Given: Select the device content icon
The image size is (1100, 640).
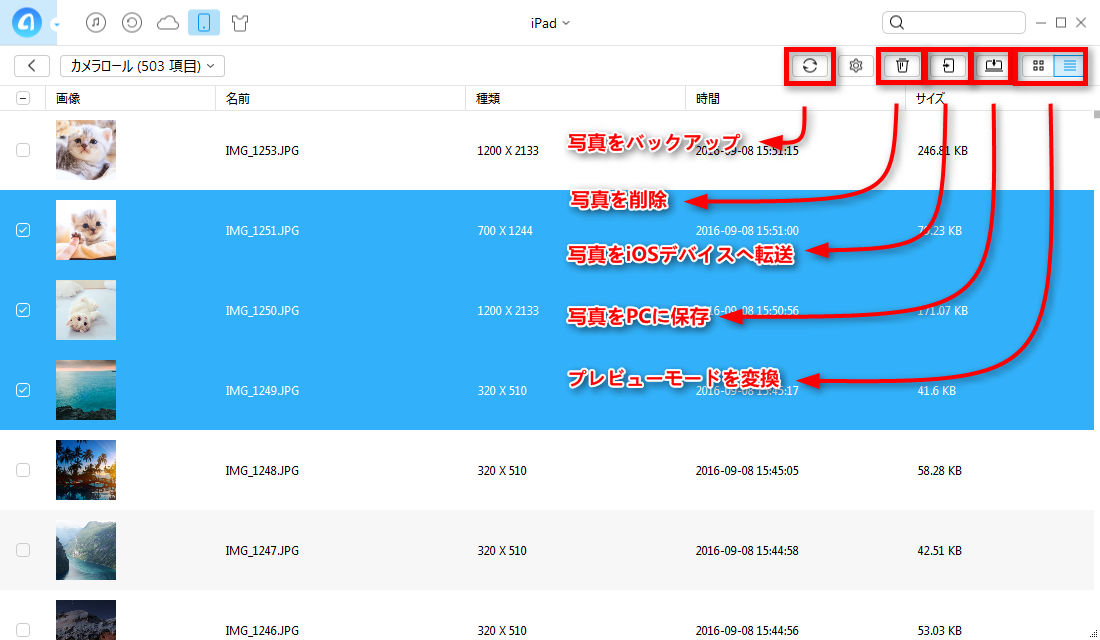Looking at the screenshot, I should 204,22.
